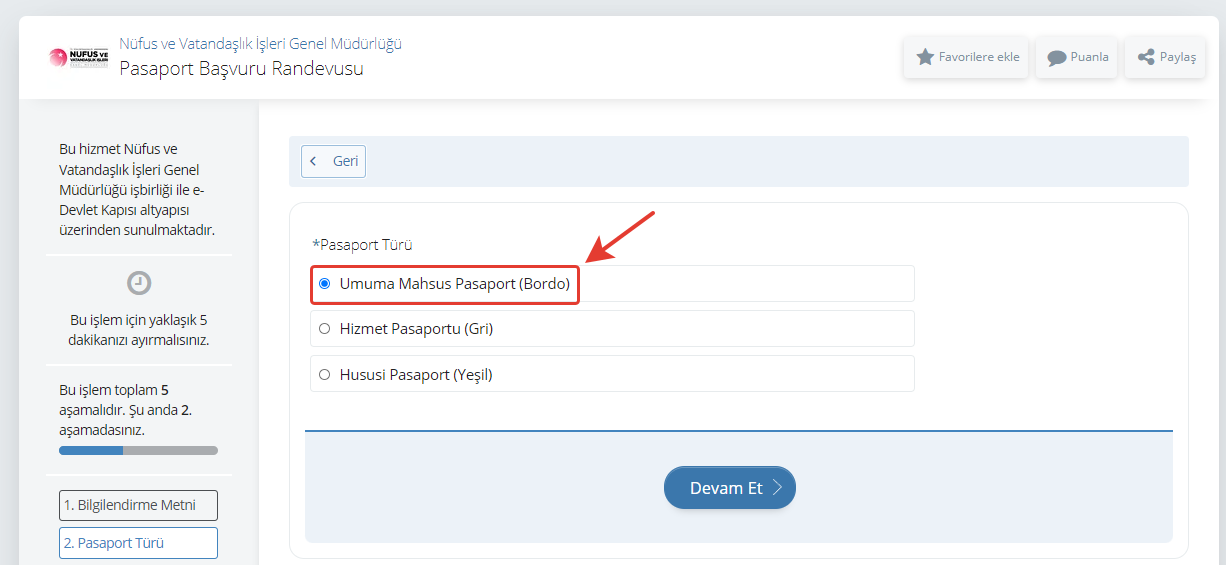1226x565 pixels.
Task: Click the star icon for Favorilere ekle
Action: tap(925, 57)
